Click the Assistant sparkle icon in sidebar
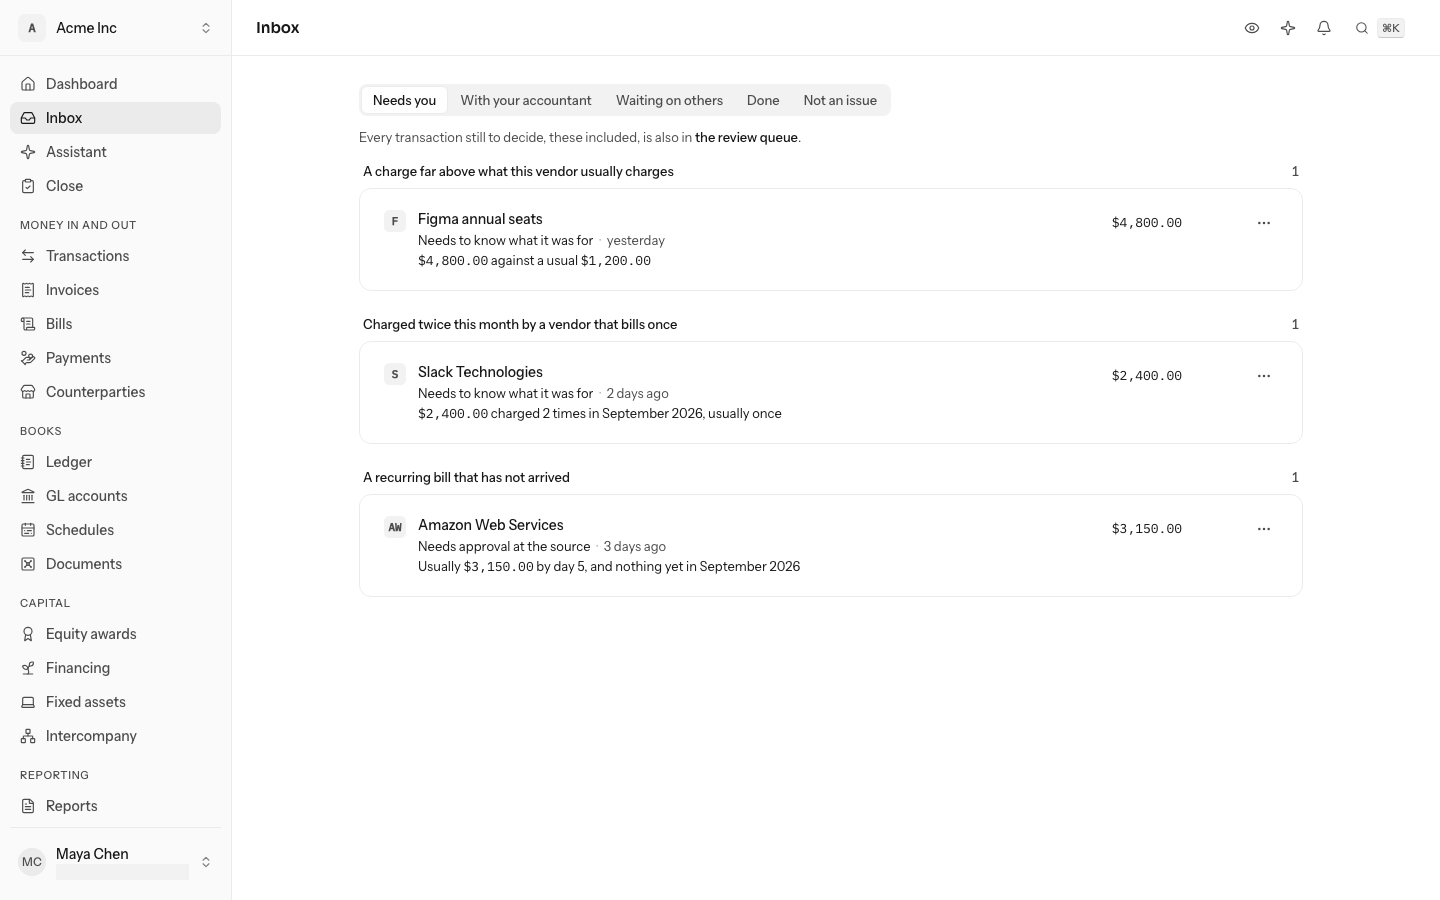The width and height of the screenshot is (1440, 900). pos(28,152)
